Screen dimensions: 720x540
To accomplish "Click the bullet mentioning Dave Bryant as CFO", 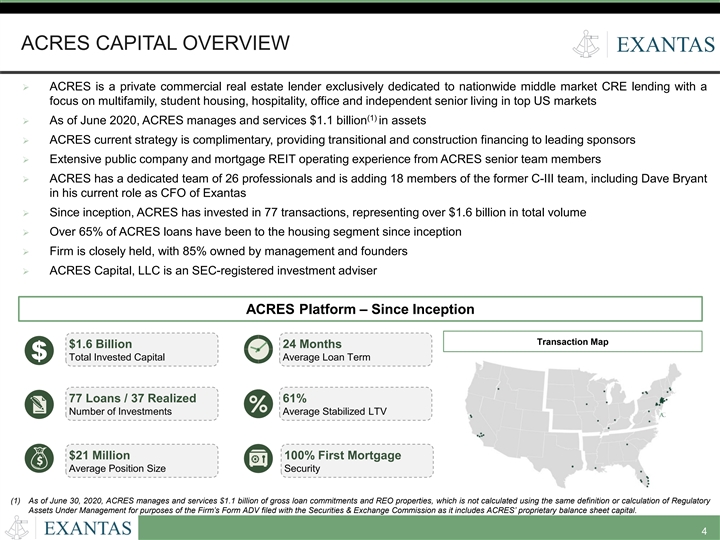I will click(x=378, y=186).
